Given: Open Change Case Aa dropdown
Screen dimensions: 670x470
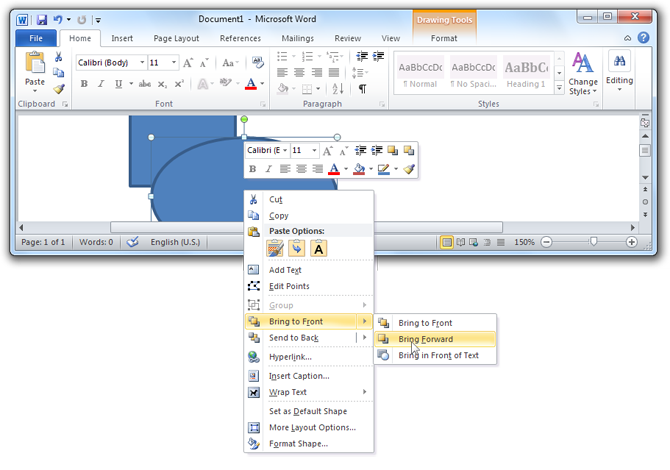Looking at the screenshot, I should point(230,63).
